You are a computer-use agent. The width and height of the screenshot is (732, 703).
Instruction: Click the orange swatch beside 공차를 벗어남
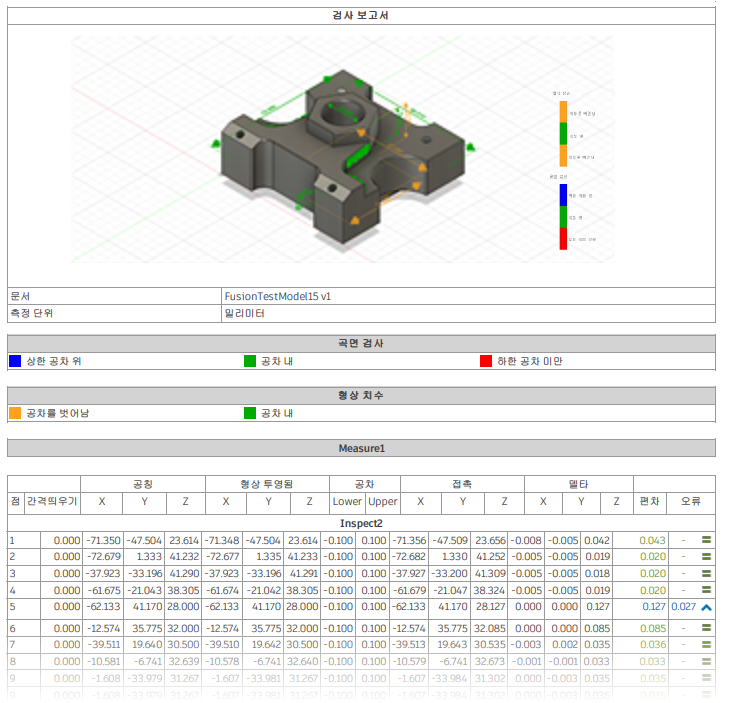[15, 413]
